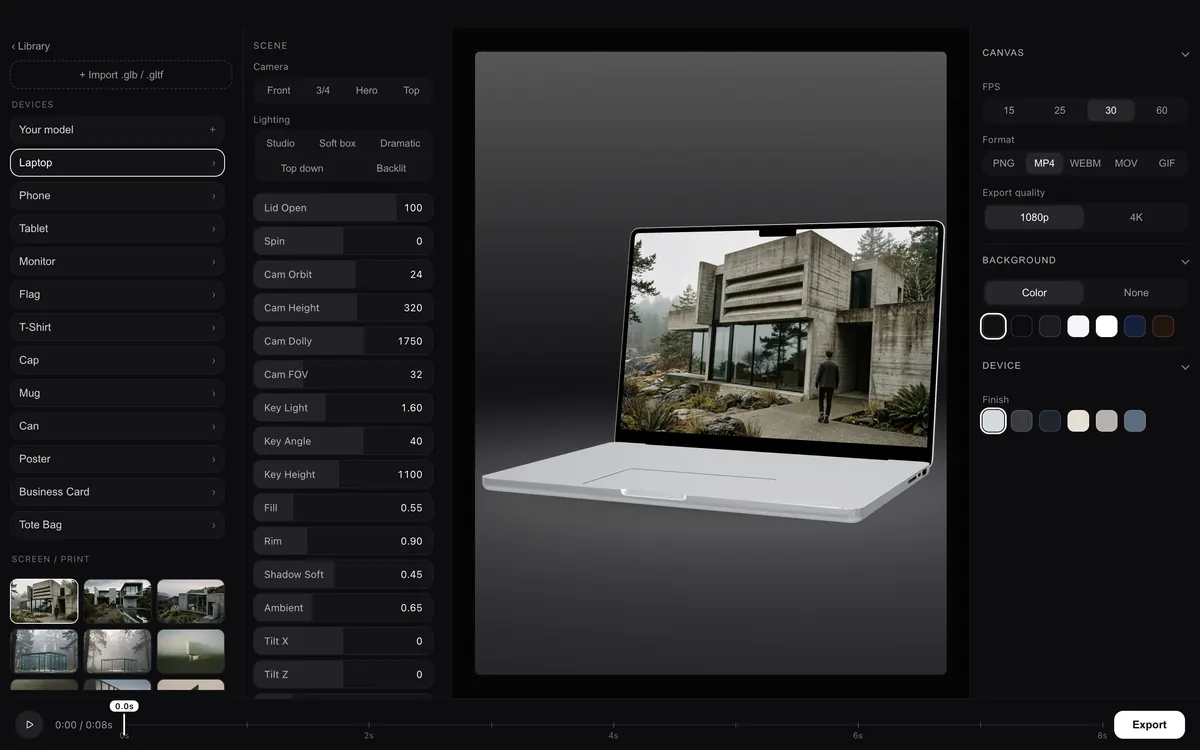Collapse the Canvas section
This screenshot has height=750, width=1200.
(1185, 54)
